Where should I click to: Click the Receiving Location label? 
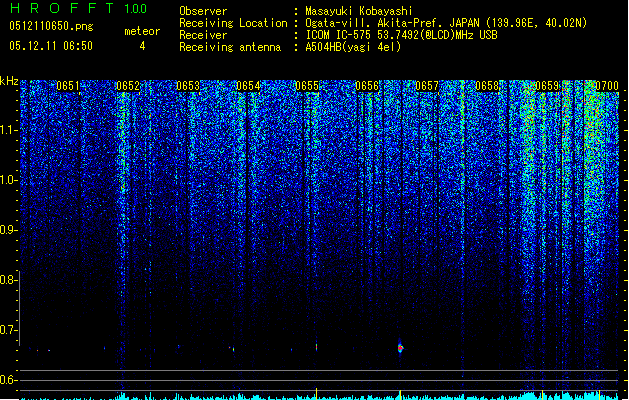[x=233, y=23]
